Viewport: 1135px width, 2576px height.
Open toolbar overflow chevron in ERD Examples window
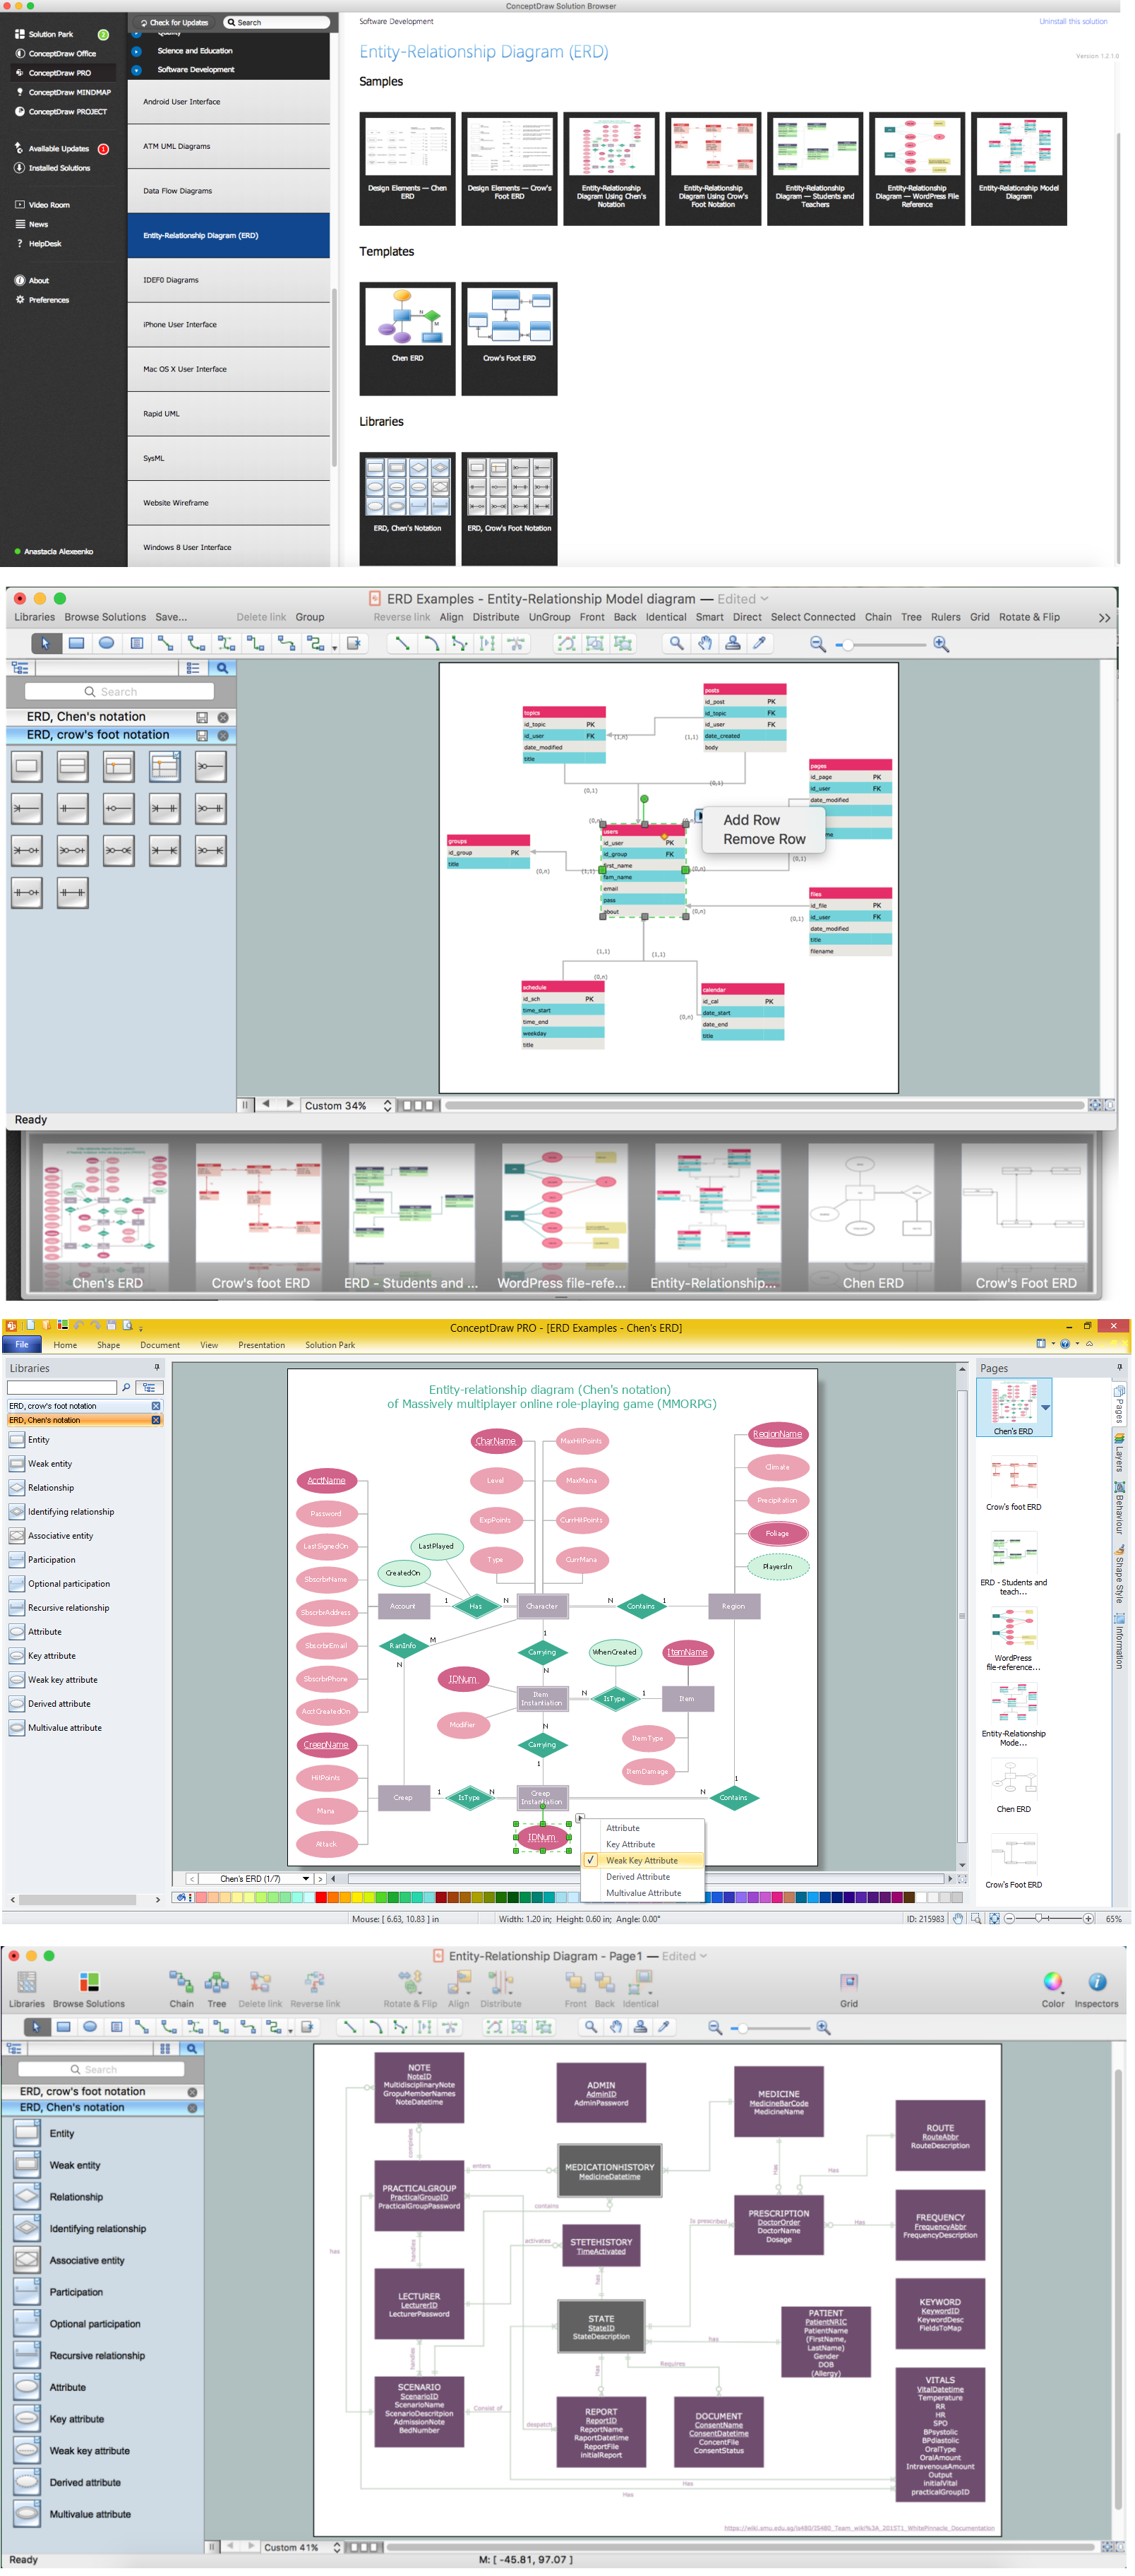(x=1104, y=618)
